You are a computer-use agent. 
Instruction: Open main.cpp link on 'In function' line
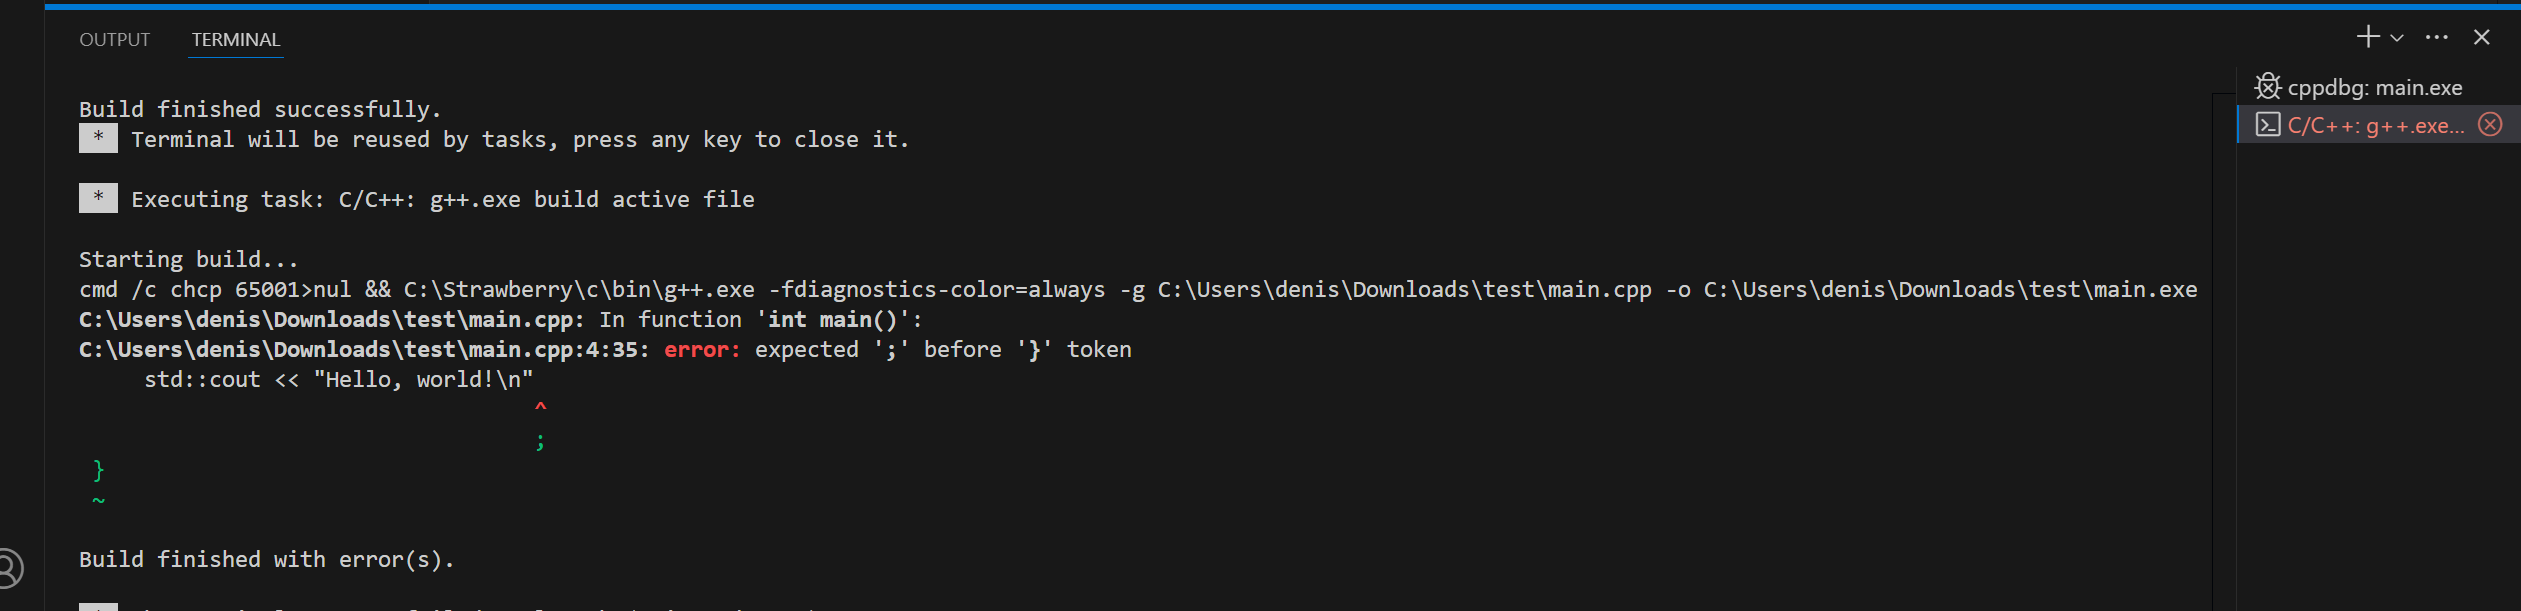point(326,320)
